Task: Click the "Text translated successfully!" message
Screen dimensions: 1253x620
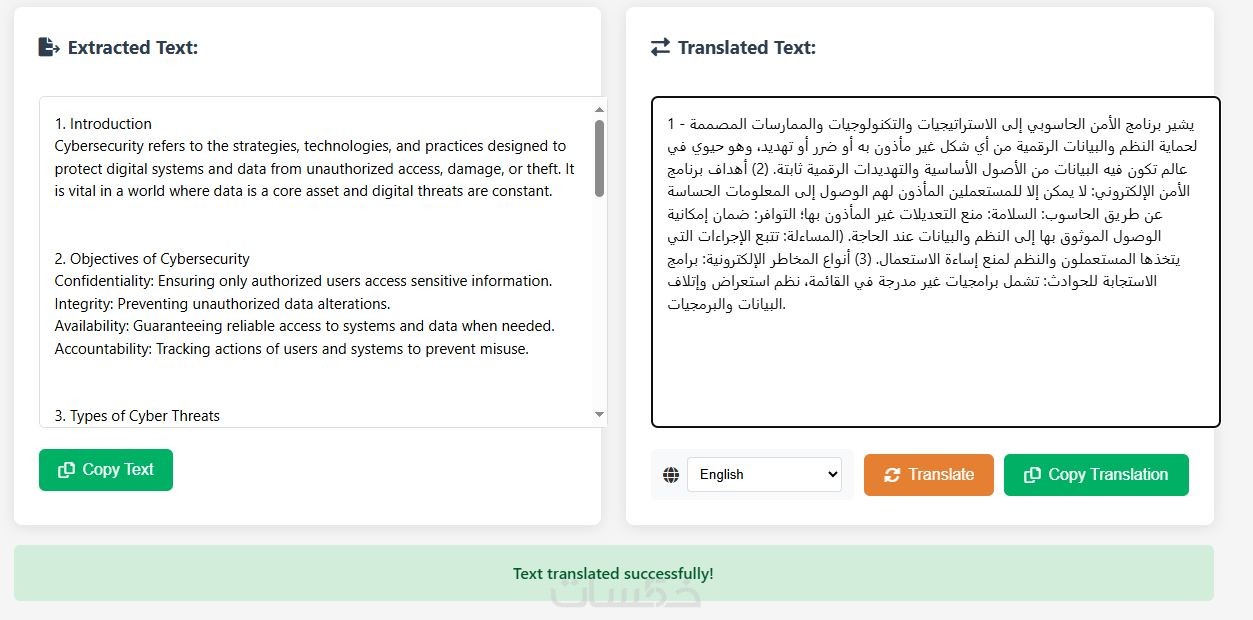Action: 613,573
